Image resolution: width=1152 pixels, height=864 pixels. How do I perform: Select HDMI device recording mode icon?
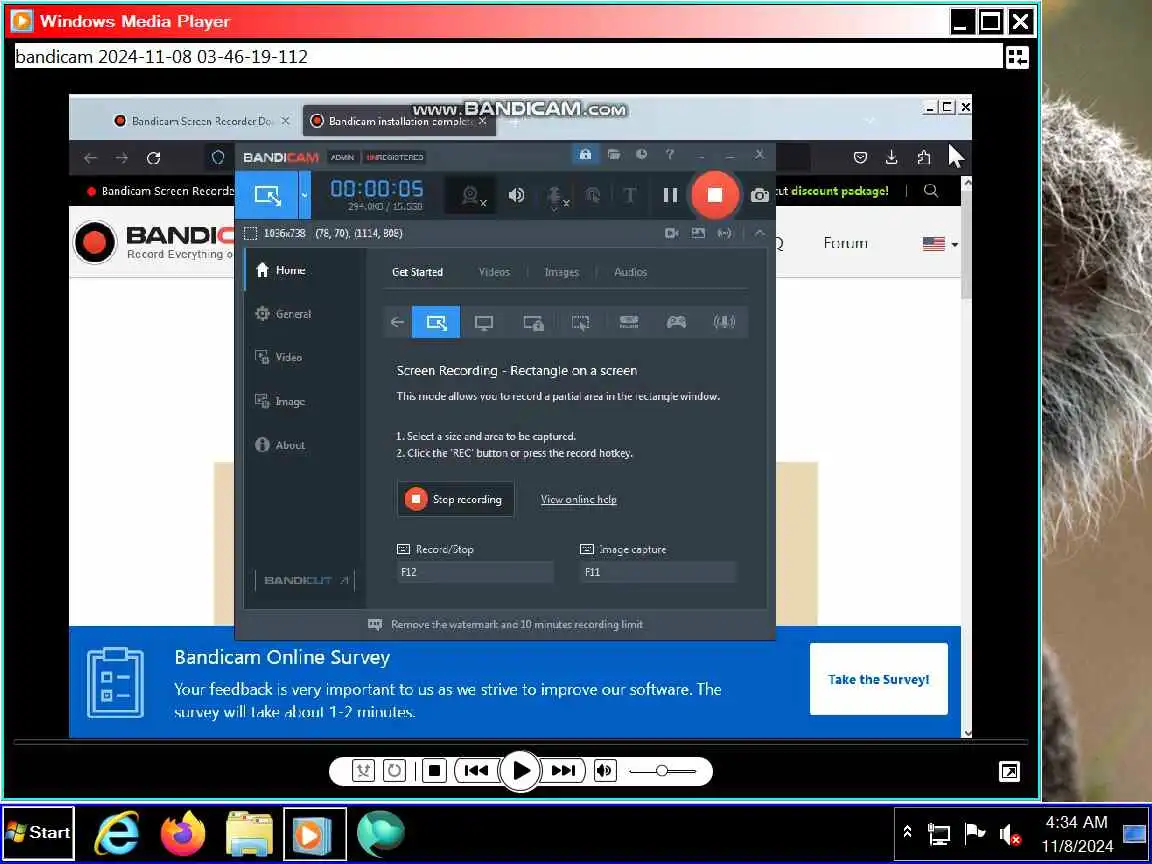click(x=628, y=323)
